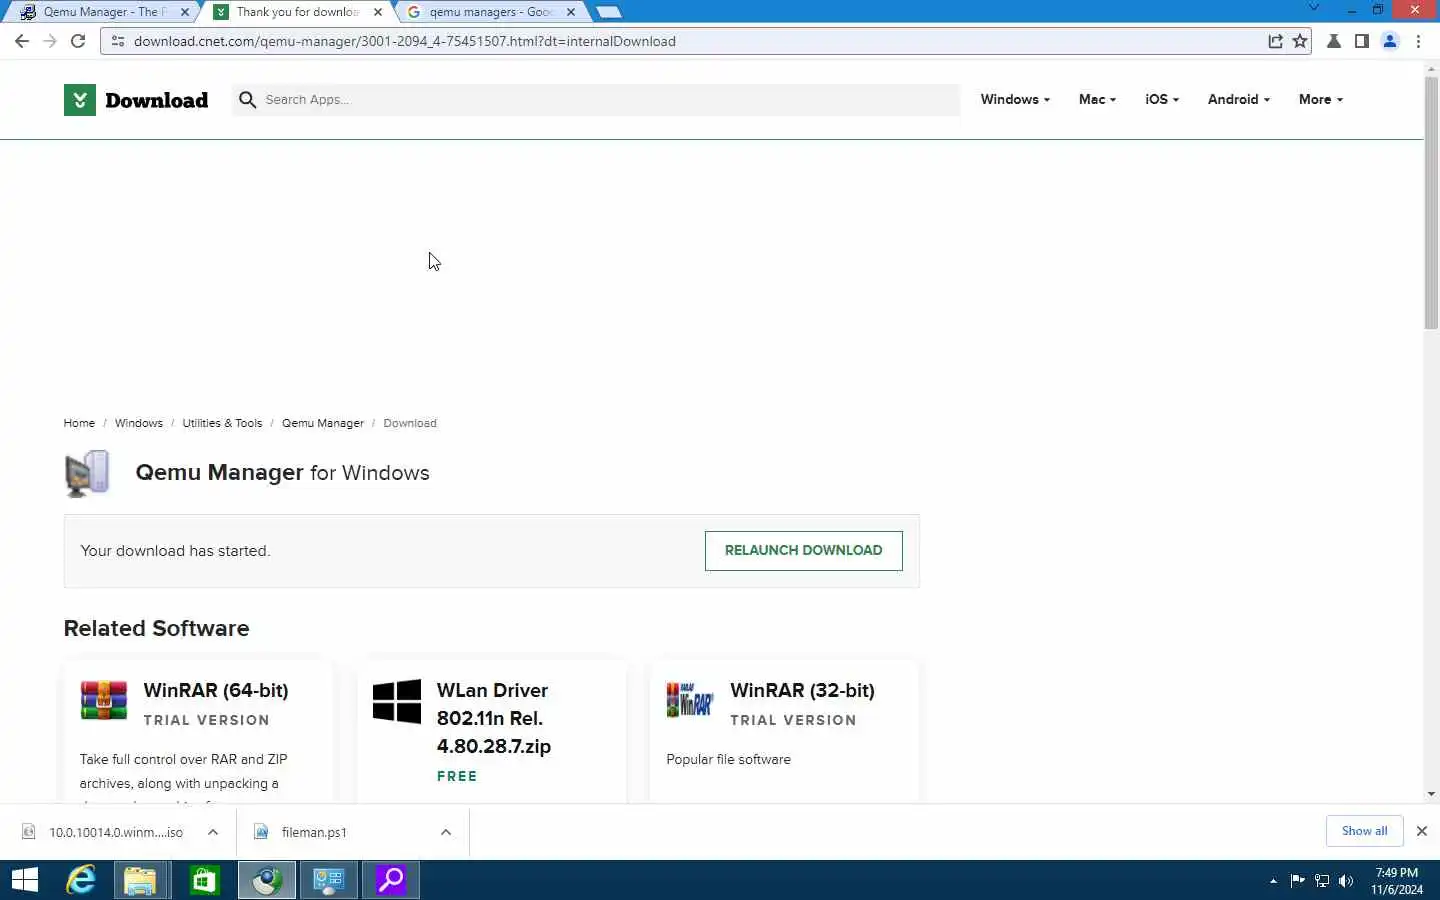The width and height of the screenshot is (1440, 900).
Task: Show hidden tray icons arrow
Action: click(x=1273, y=881)
